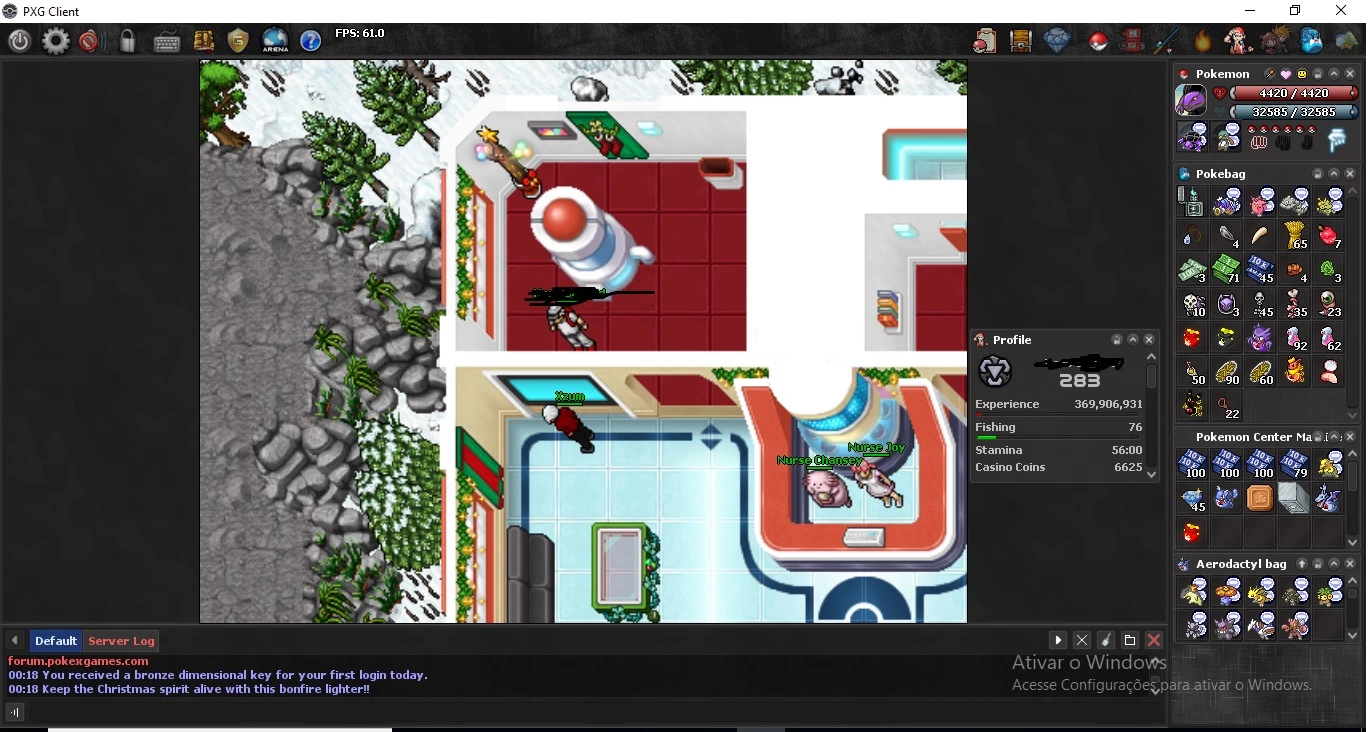Viewport: 1372px width, 732px height.
Task: Select the skull item with count 10
Action: 1193,304
